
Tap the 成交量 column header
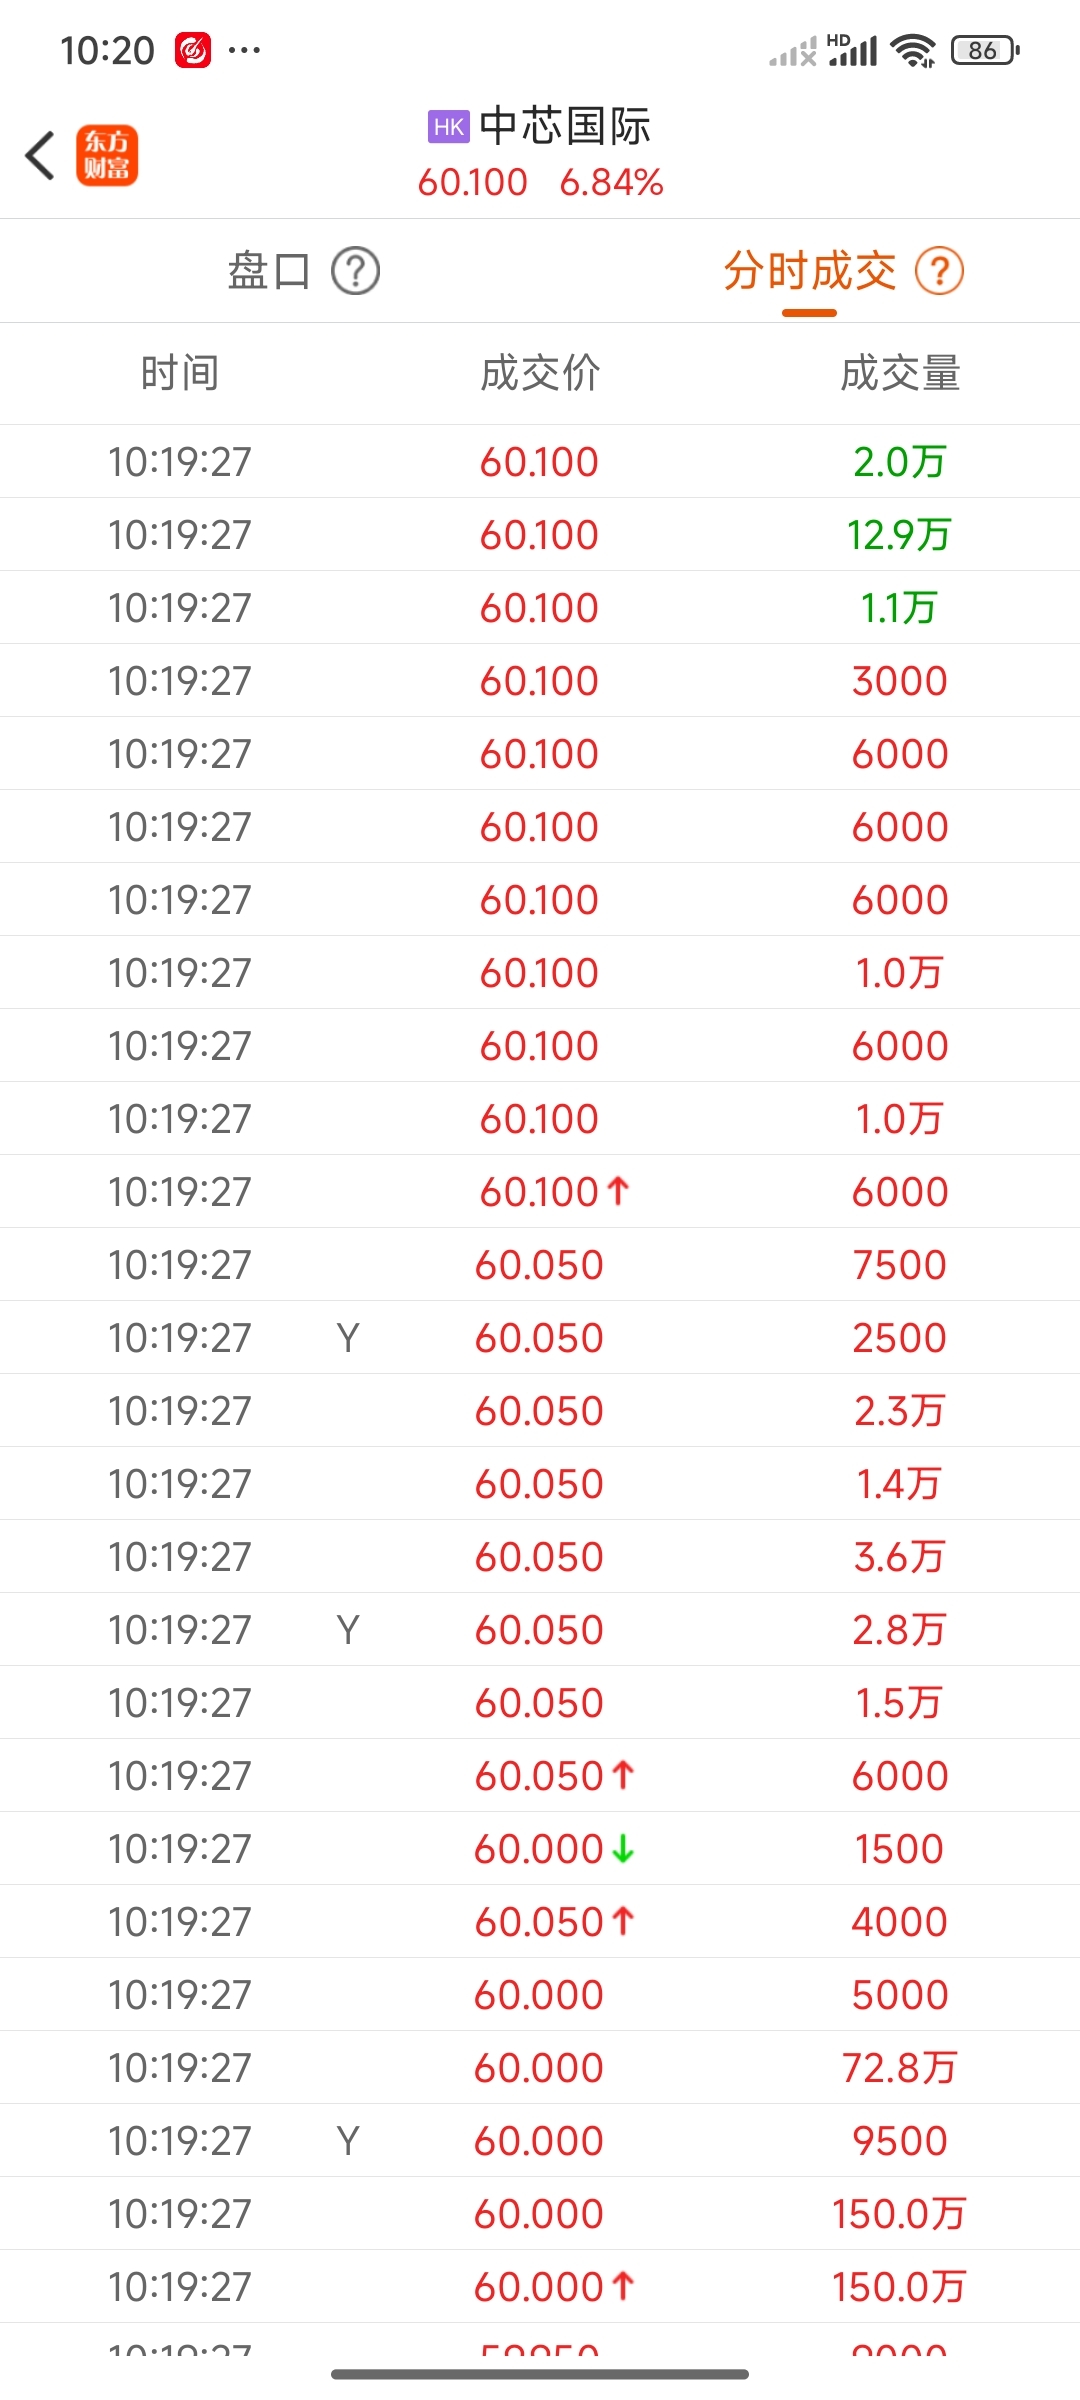(900, 373)
